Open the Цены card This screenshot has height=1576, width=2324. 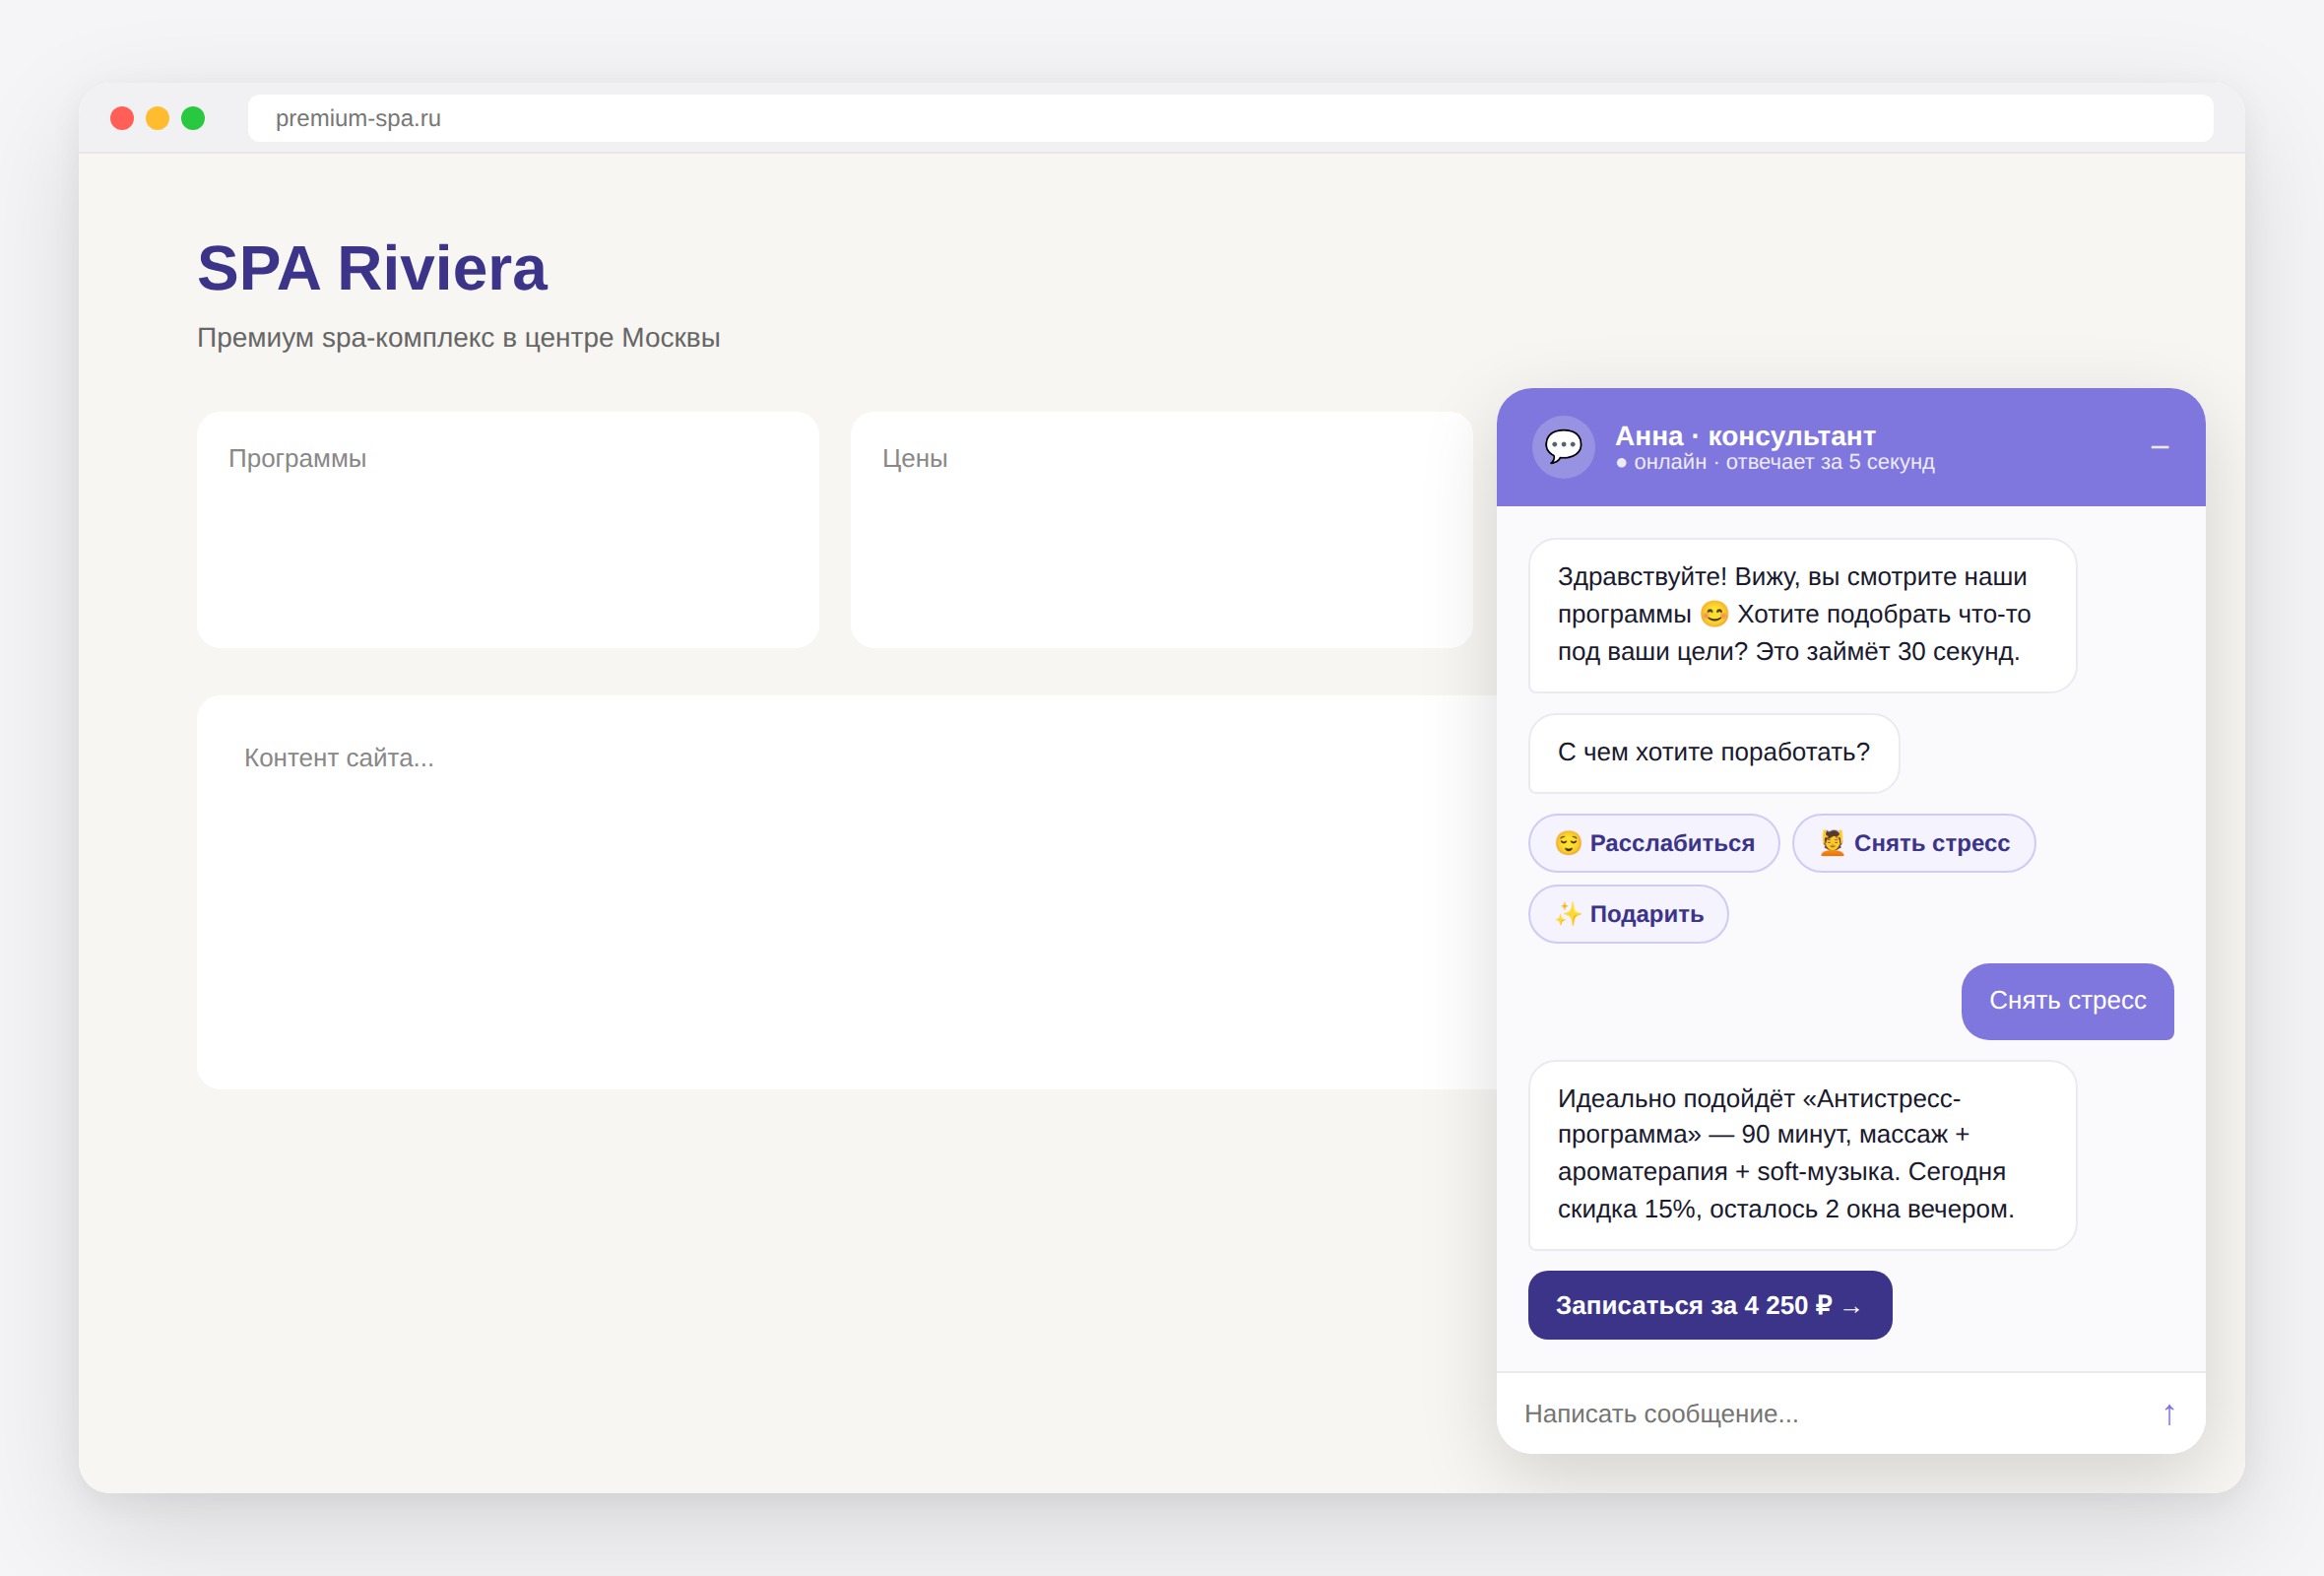click(x=1161, y=529)
